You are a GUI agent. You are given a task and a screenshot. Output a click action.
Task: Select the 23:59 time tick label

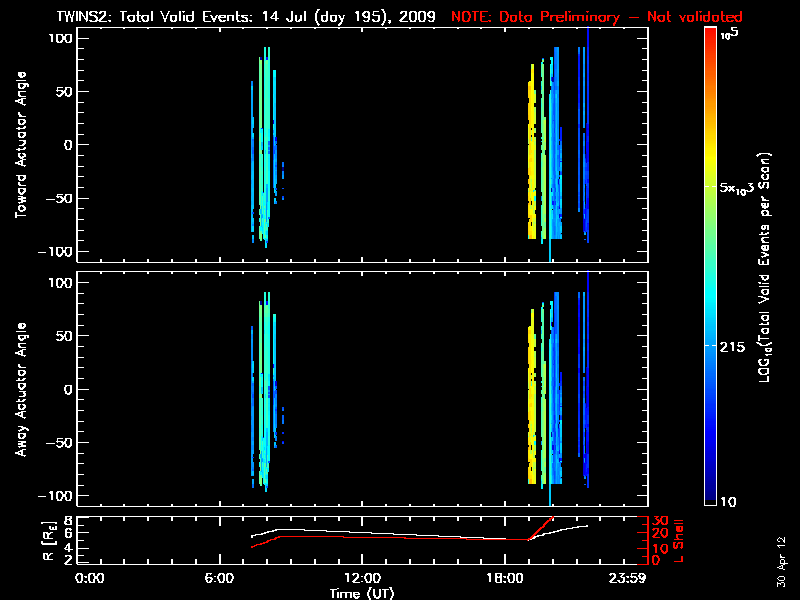pyautogui.click(x=630, y=578)
